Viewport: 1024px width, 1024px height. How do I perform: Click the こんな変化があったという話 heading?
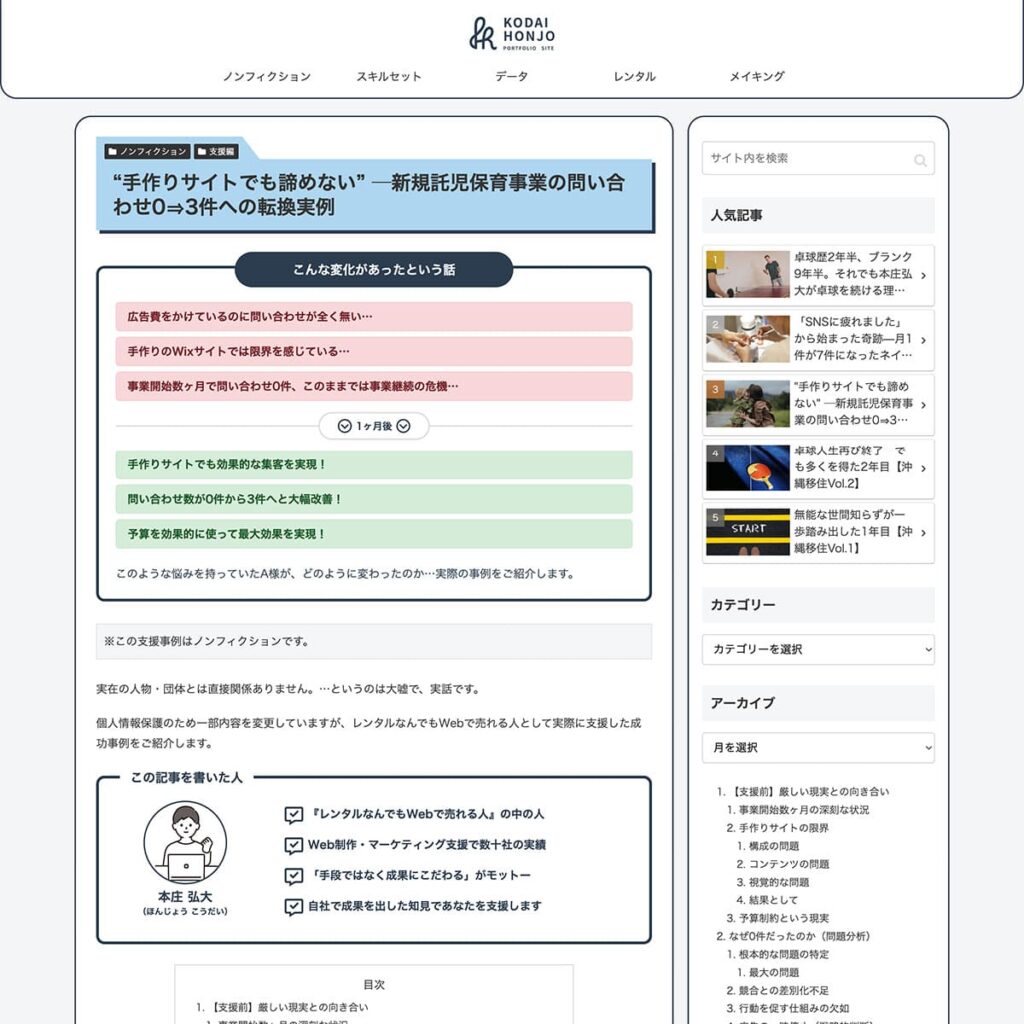click(374, 270)
